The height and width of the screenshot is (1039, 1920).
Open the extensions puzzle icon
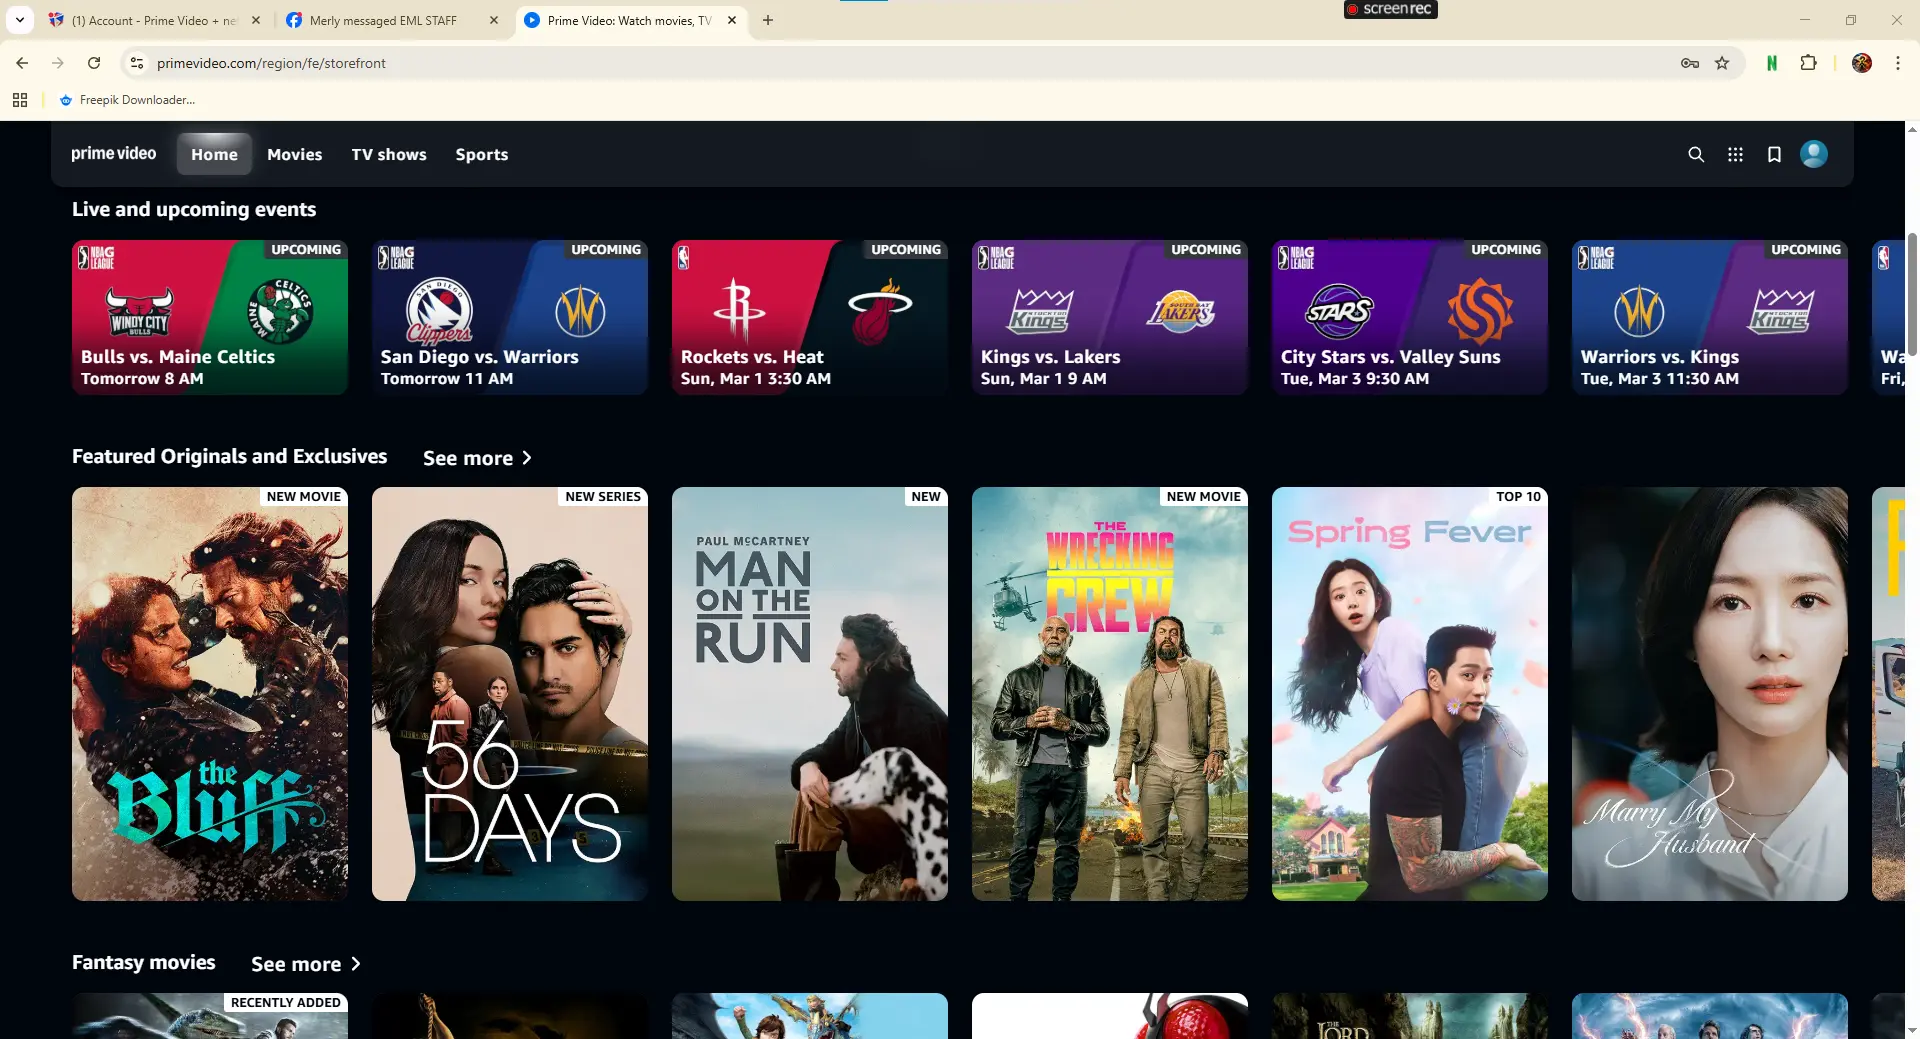tap(1808, 63)
